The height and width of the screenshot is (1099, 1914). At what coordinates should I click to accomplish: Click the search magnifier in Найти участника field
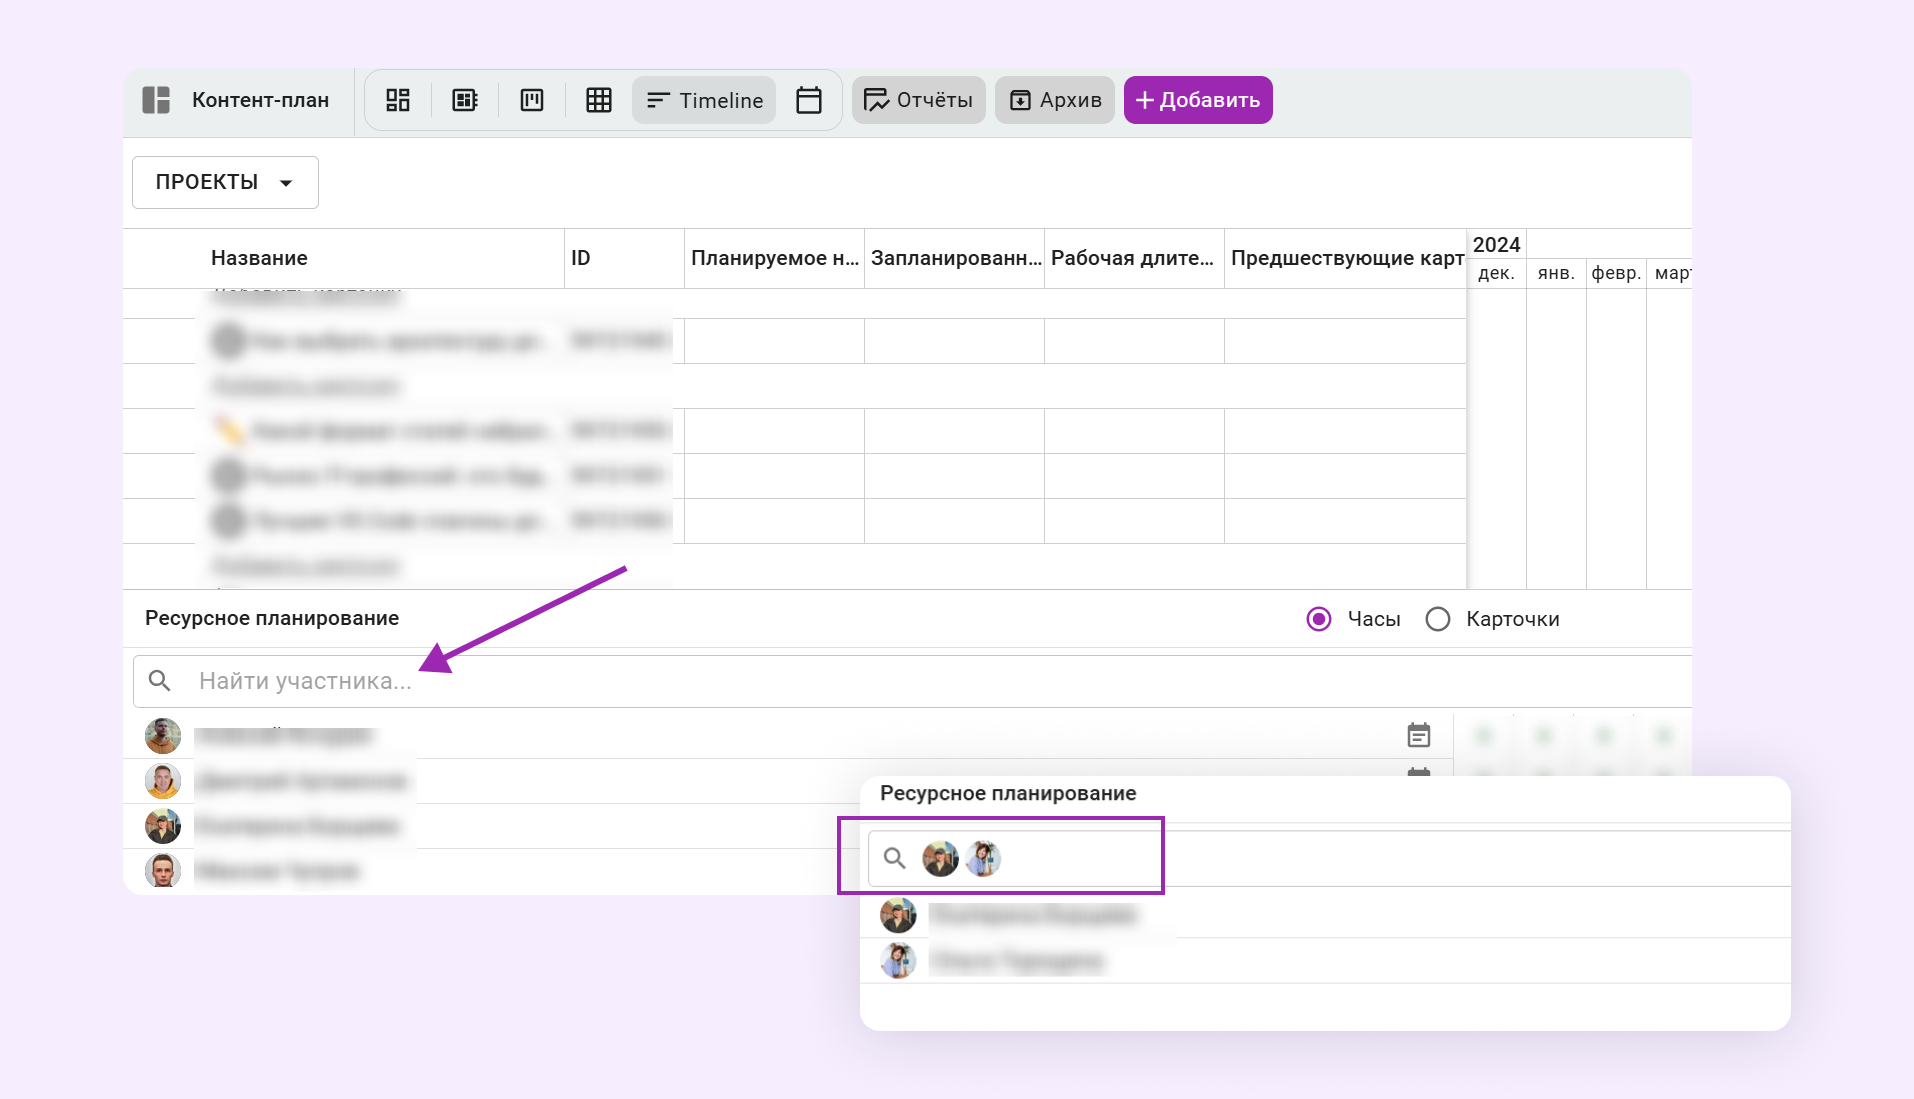[159, 681]
